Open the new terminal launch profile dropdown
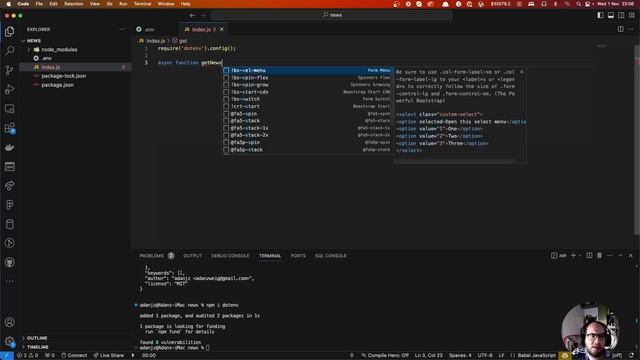Viewport: 640px width, 360px height. 580,256
